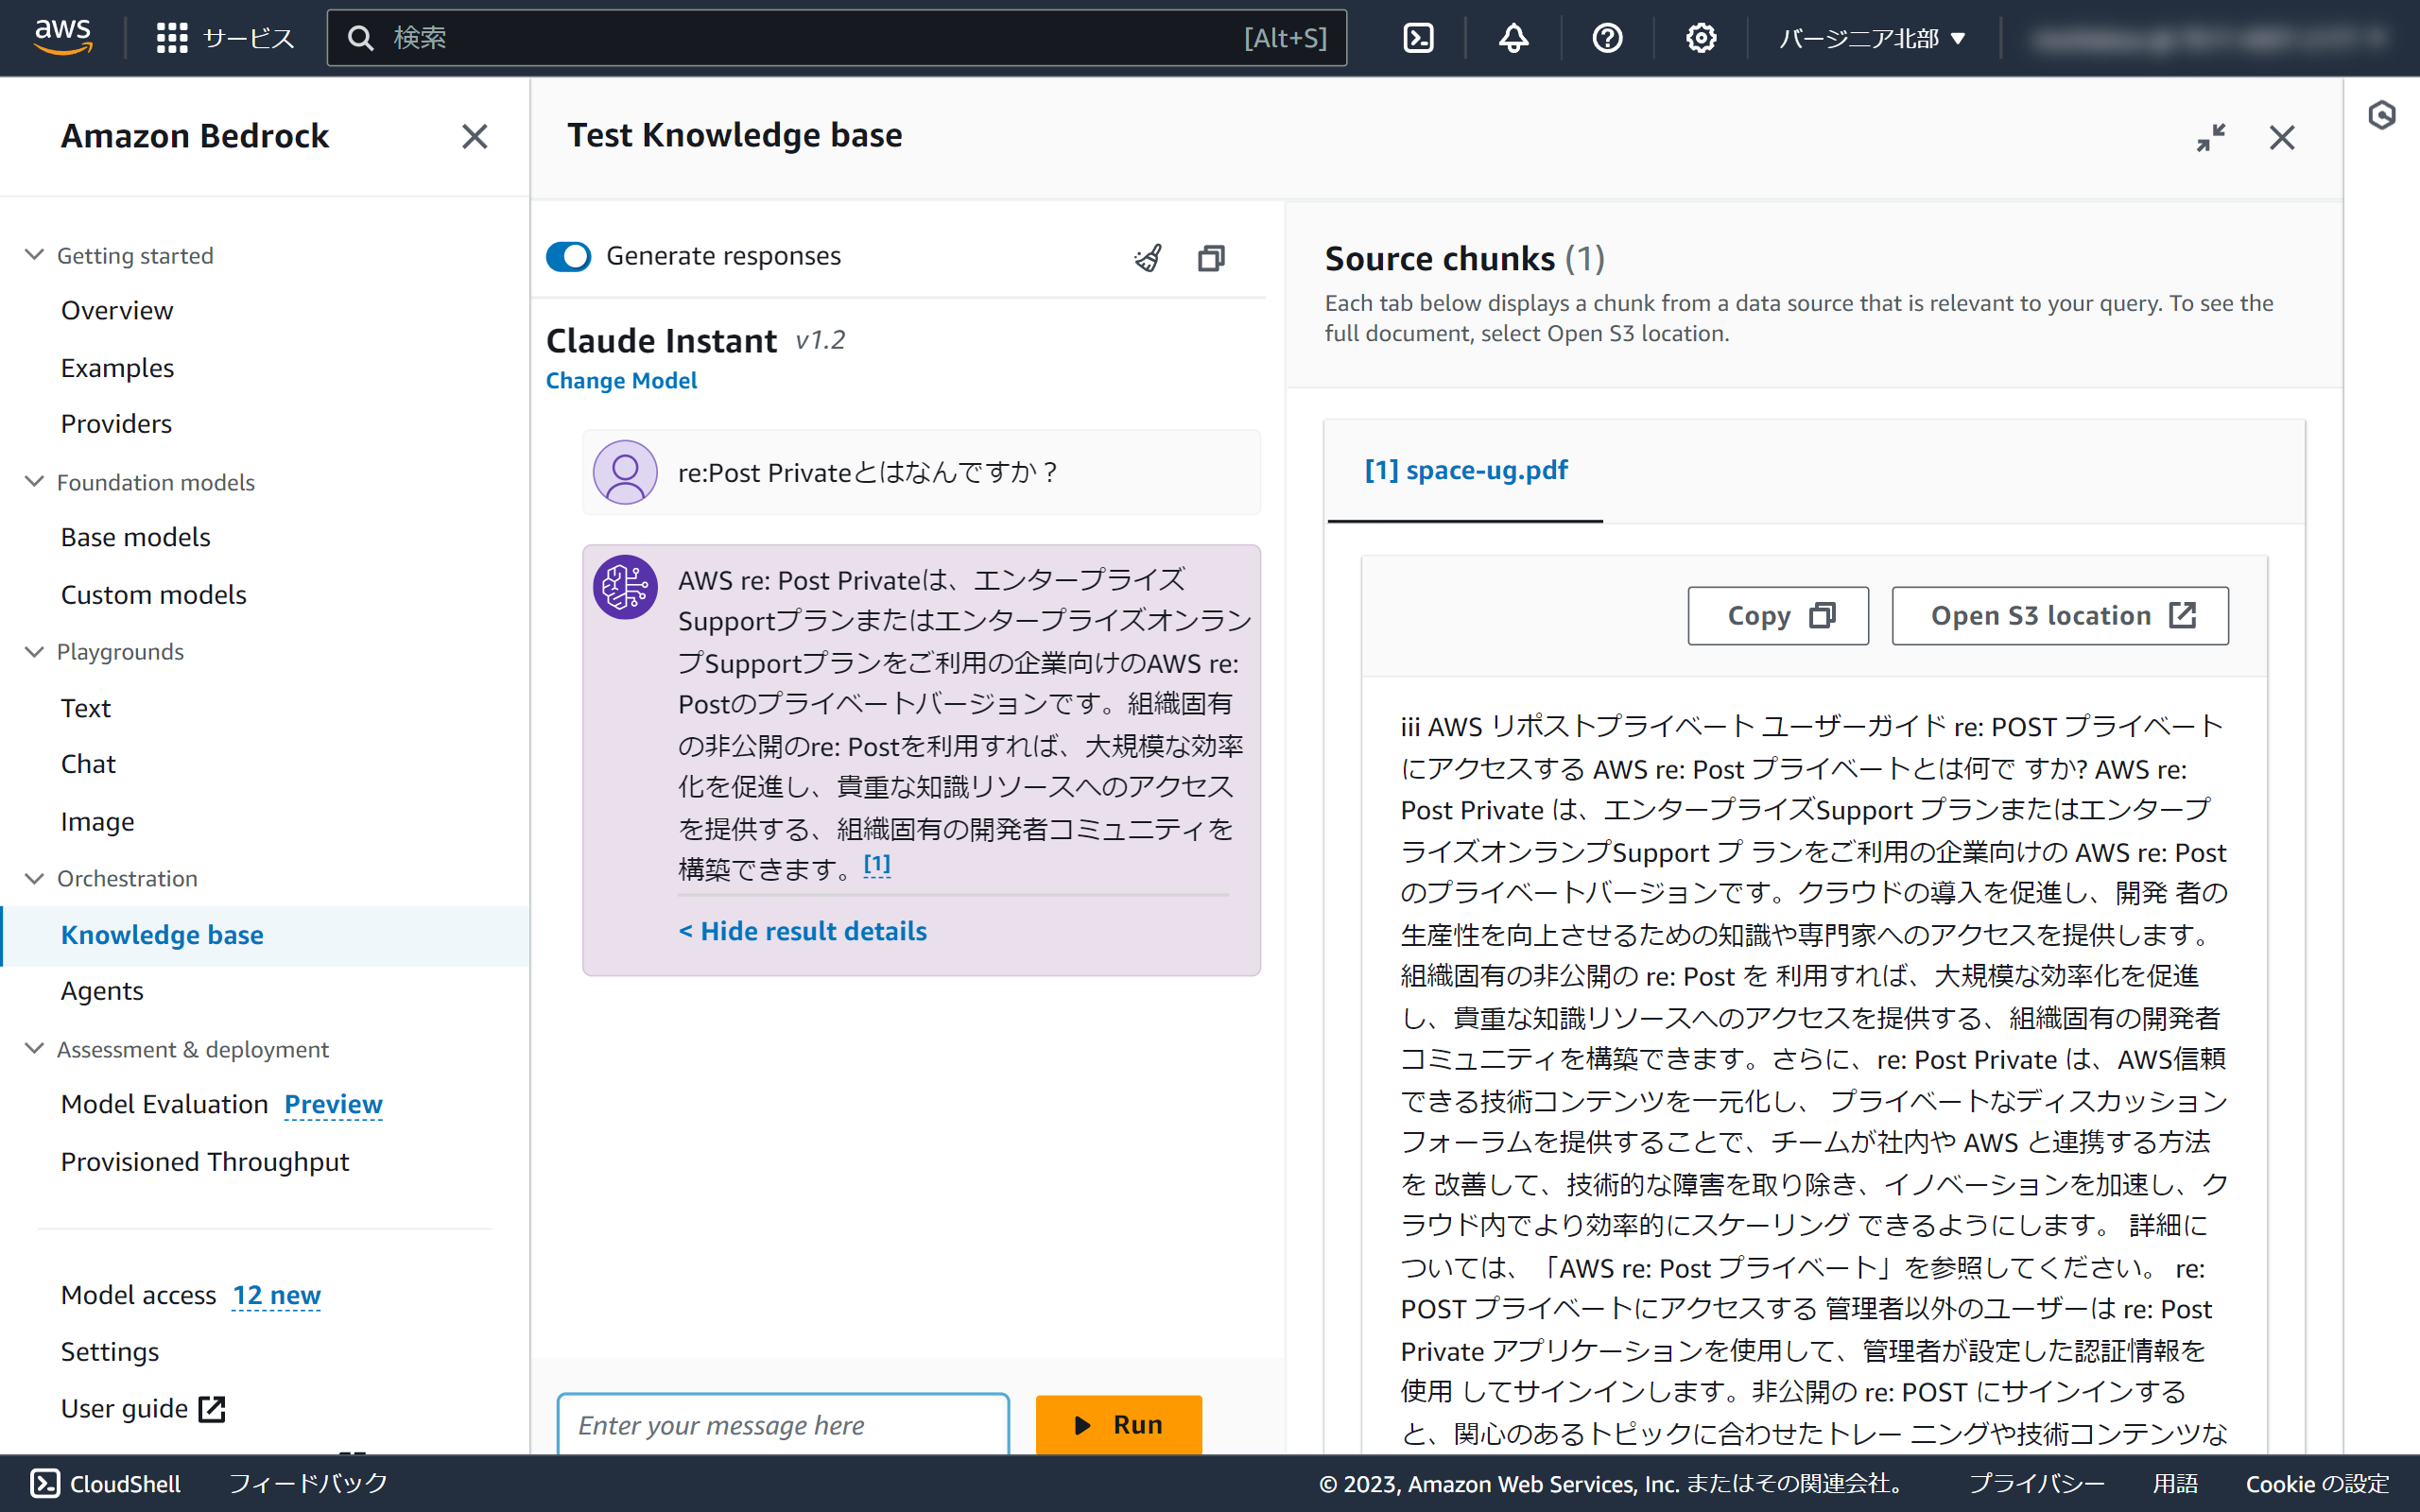Open the help question mark icon

pyautogui.click(x=1607, y=38)
